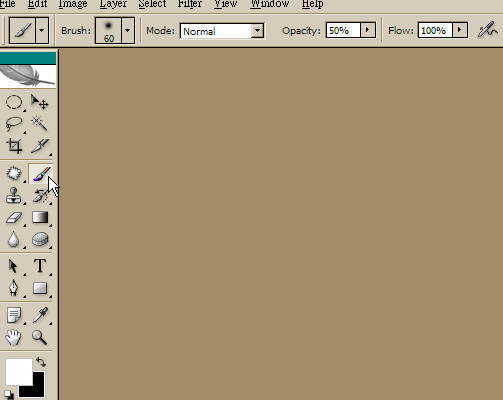
Task: Select the Notes tool
Action: (14, 315)
